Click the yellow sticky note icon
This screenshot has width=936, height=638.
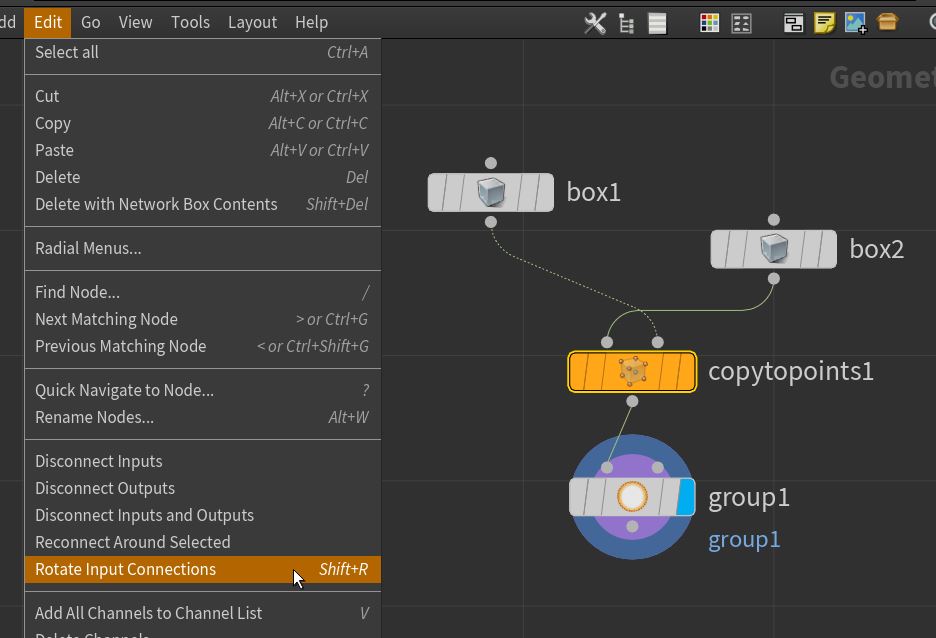pos(824,23)
